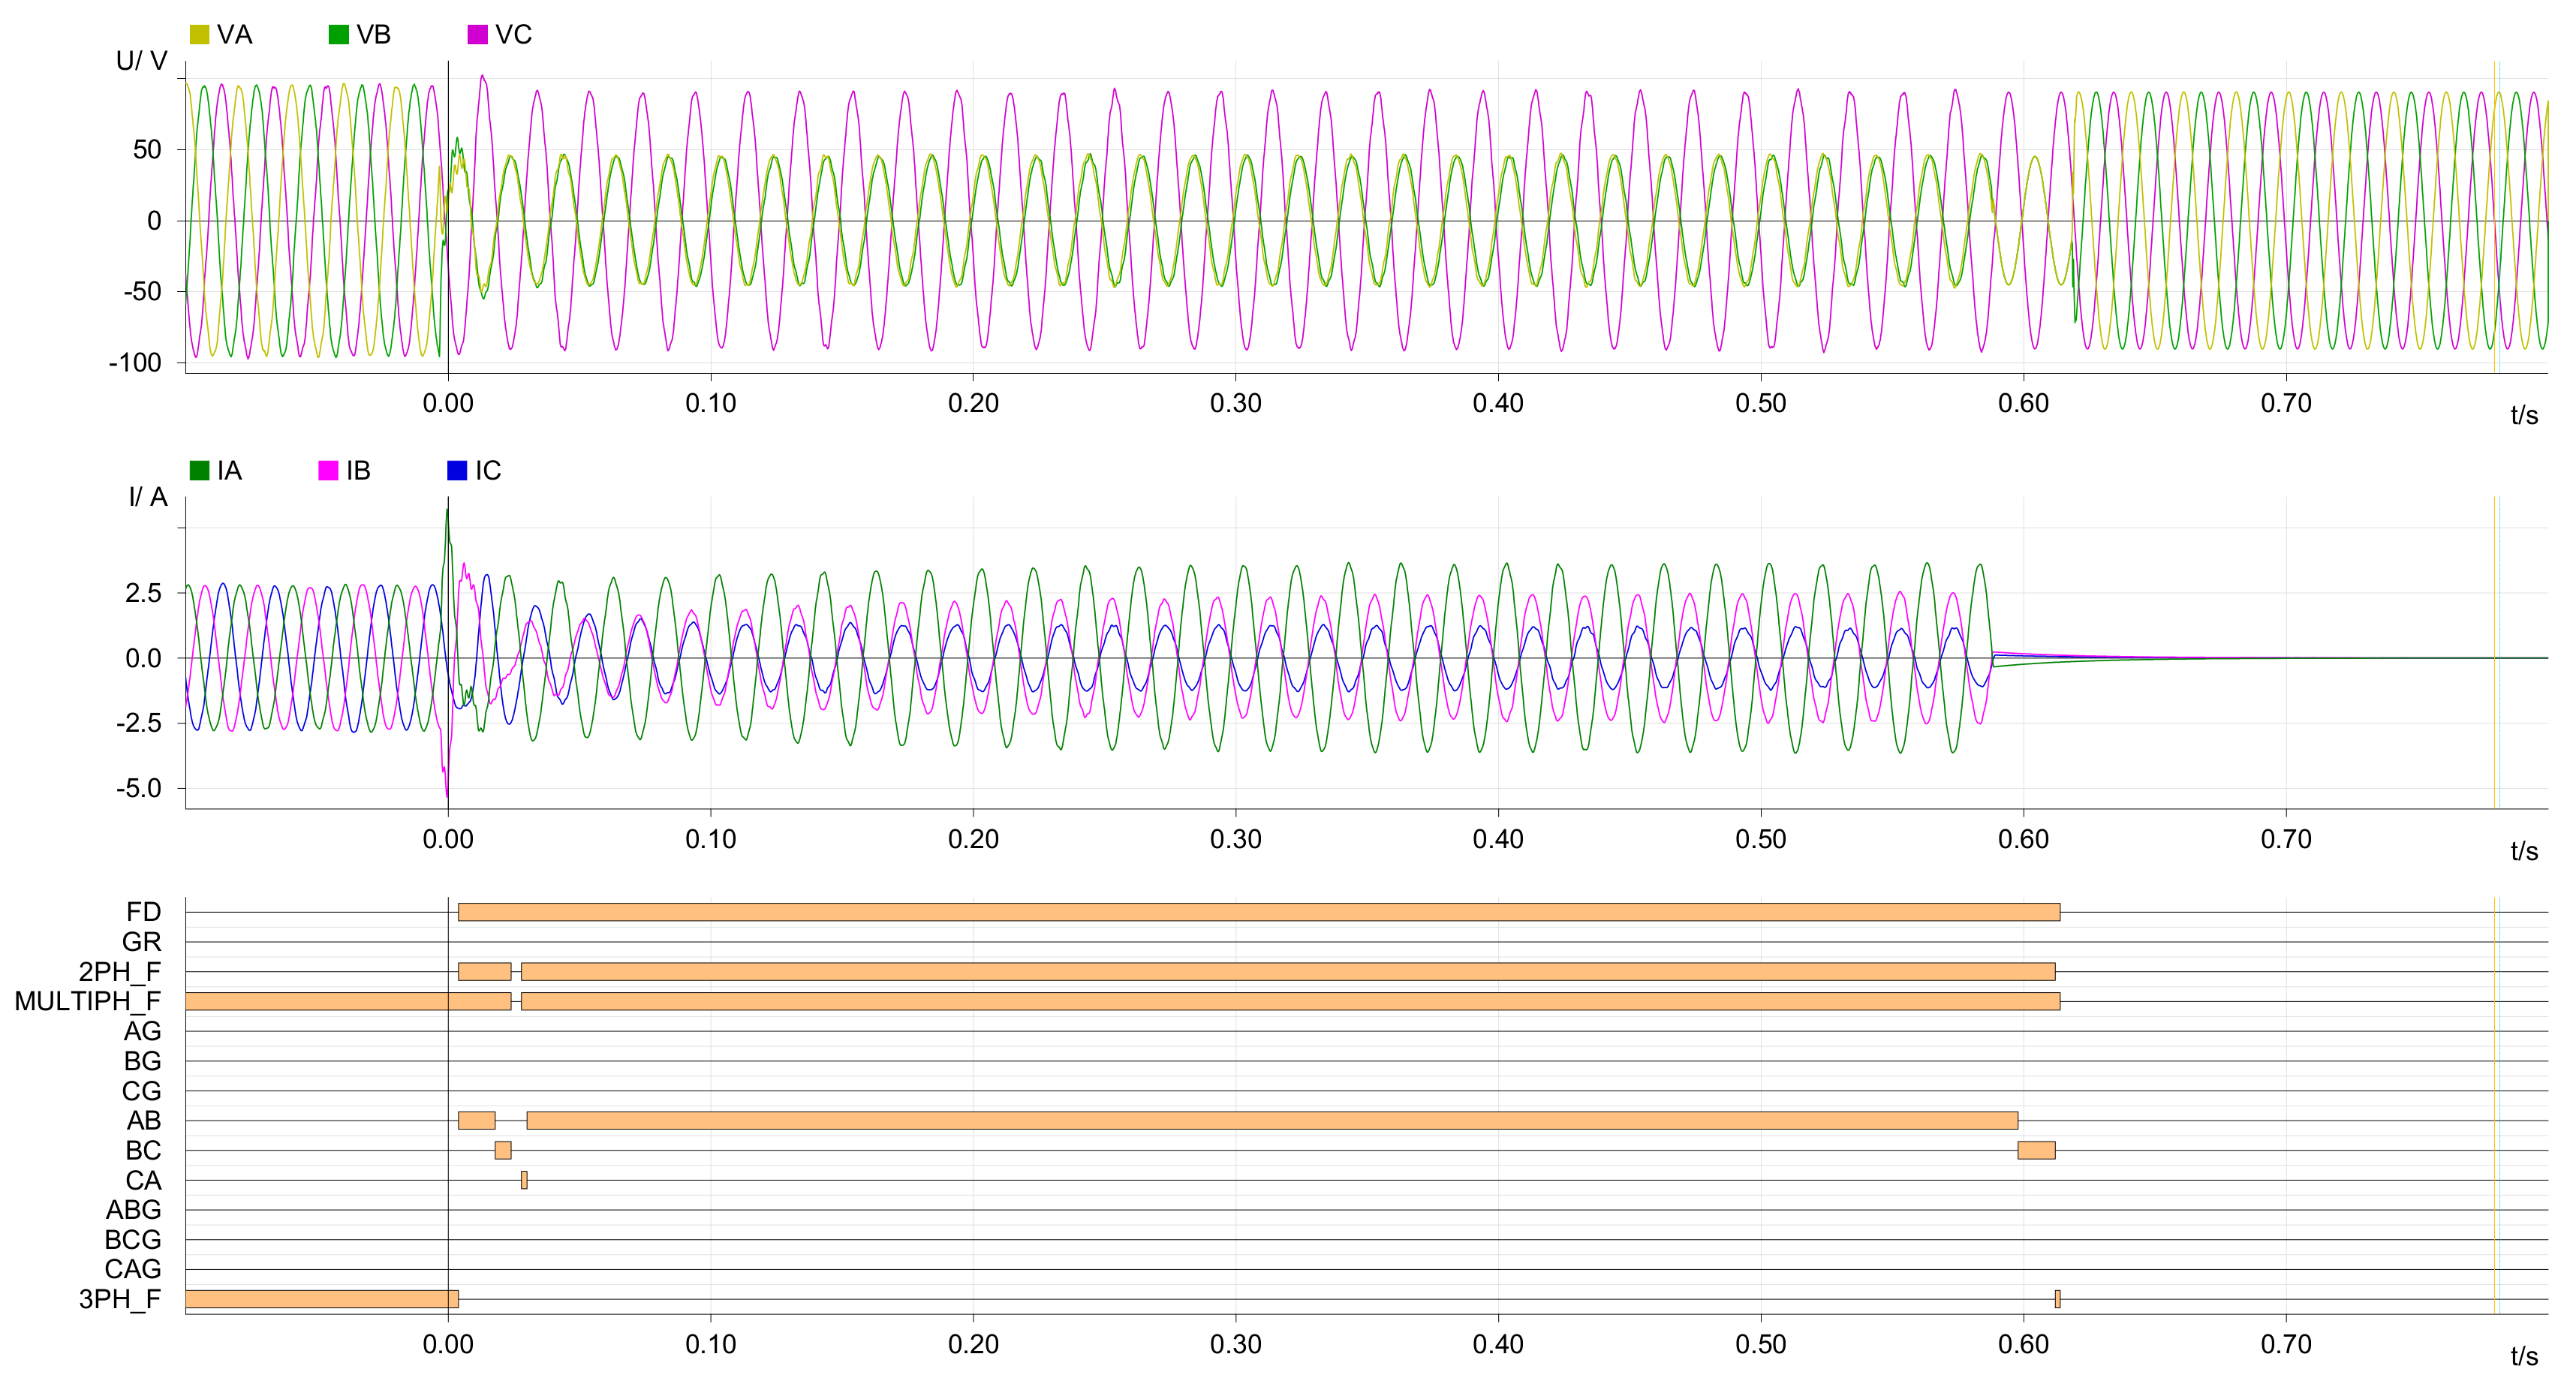
Task: Select the 2PH_F signal row label
Action: coord(119,972)
